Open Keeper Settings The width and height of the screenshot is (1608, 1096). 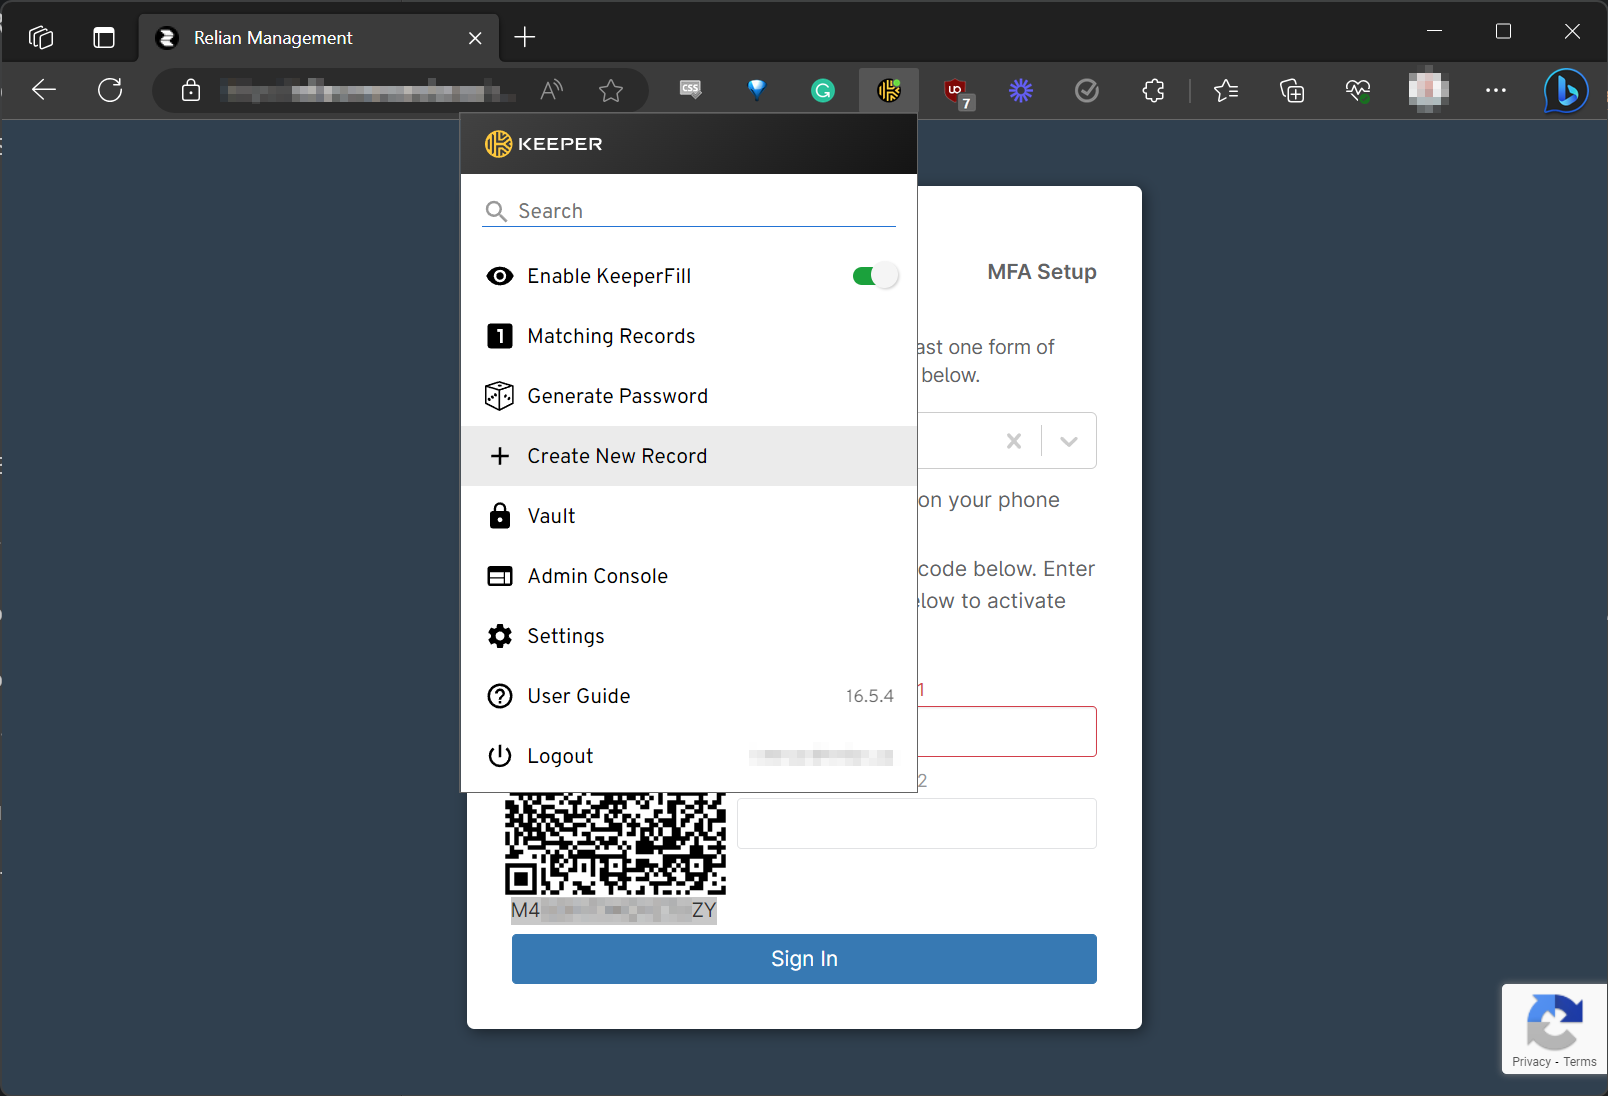[689, 636]
